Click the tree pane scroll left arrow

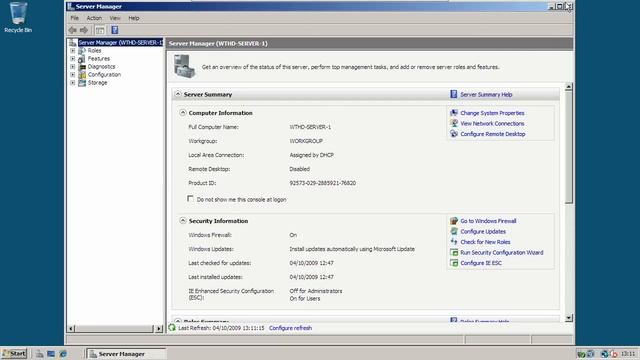click(x=71, y=329)
